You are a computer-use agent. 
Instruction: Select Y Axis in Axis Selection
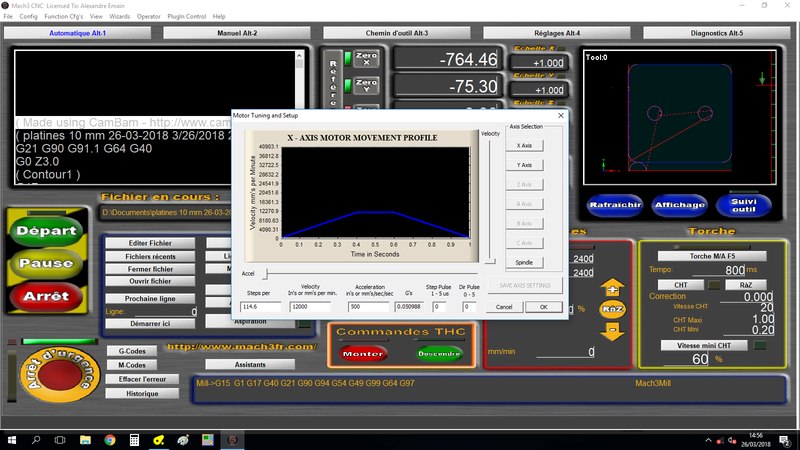[524, 165]
